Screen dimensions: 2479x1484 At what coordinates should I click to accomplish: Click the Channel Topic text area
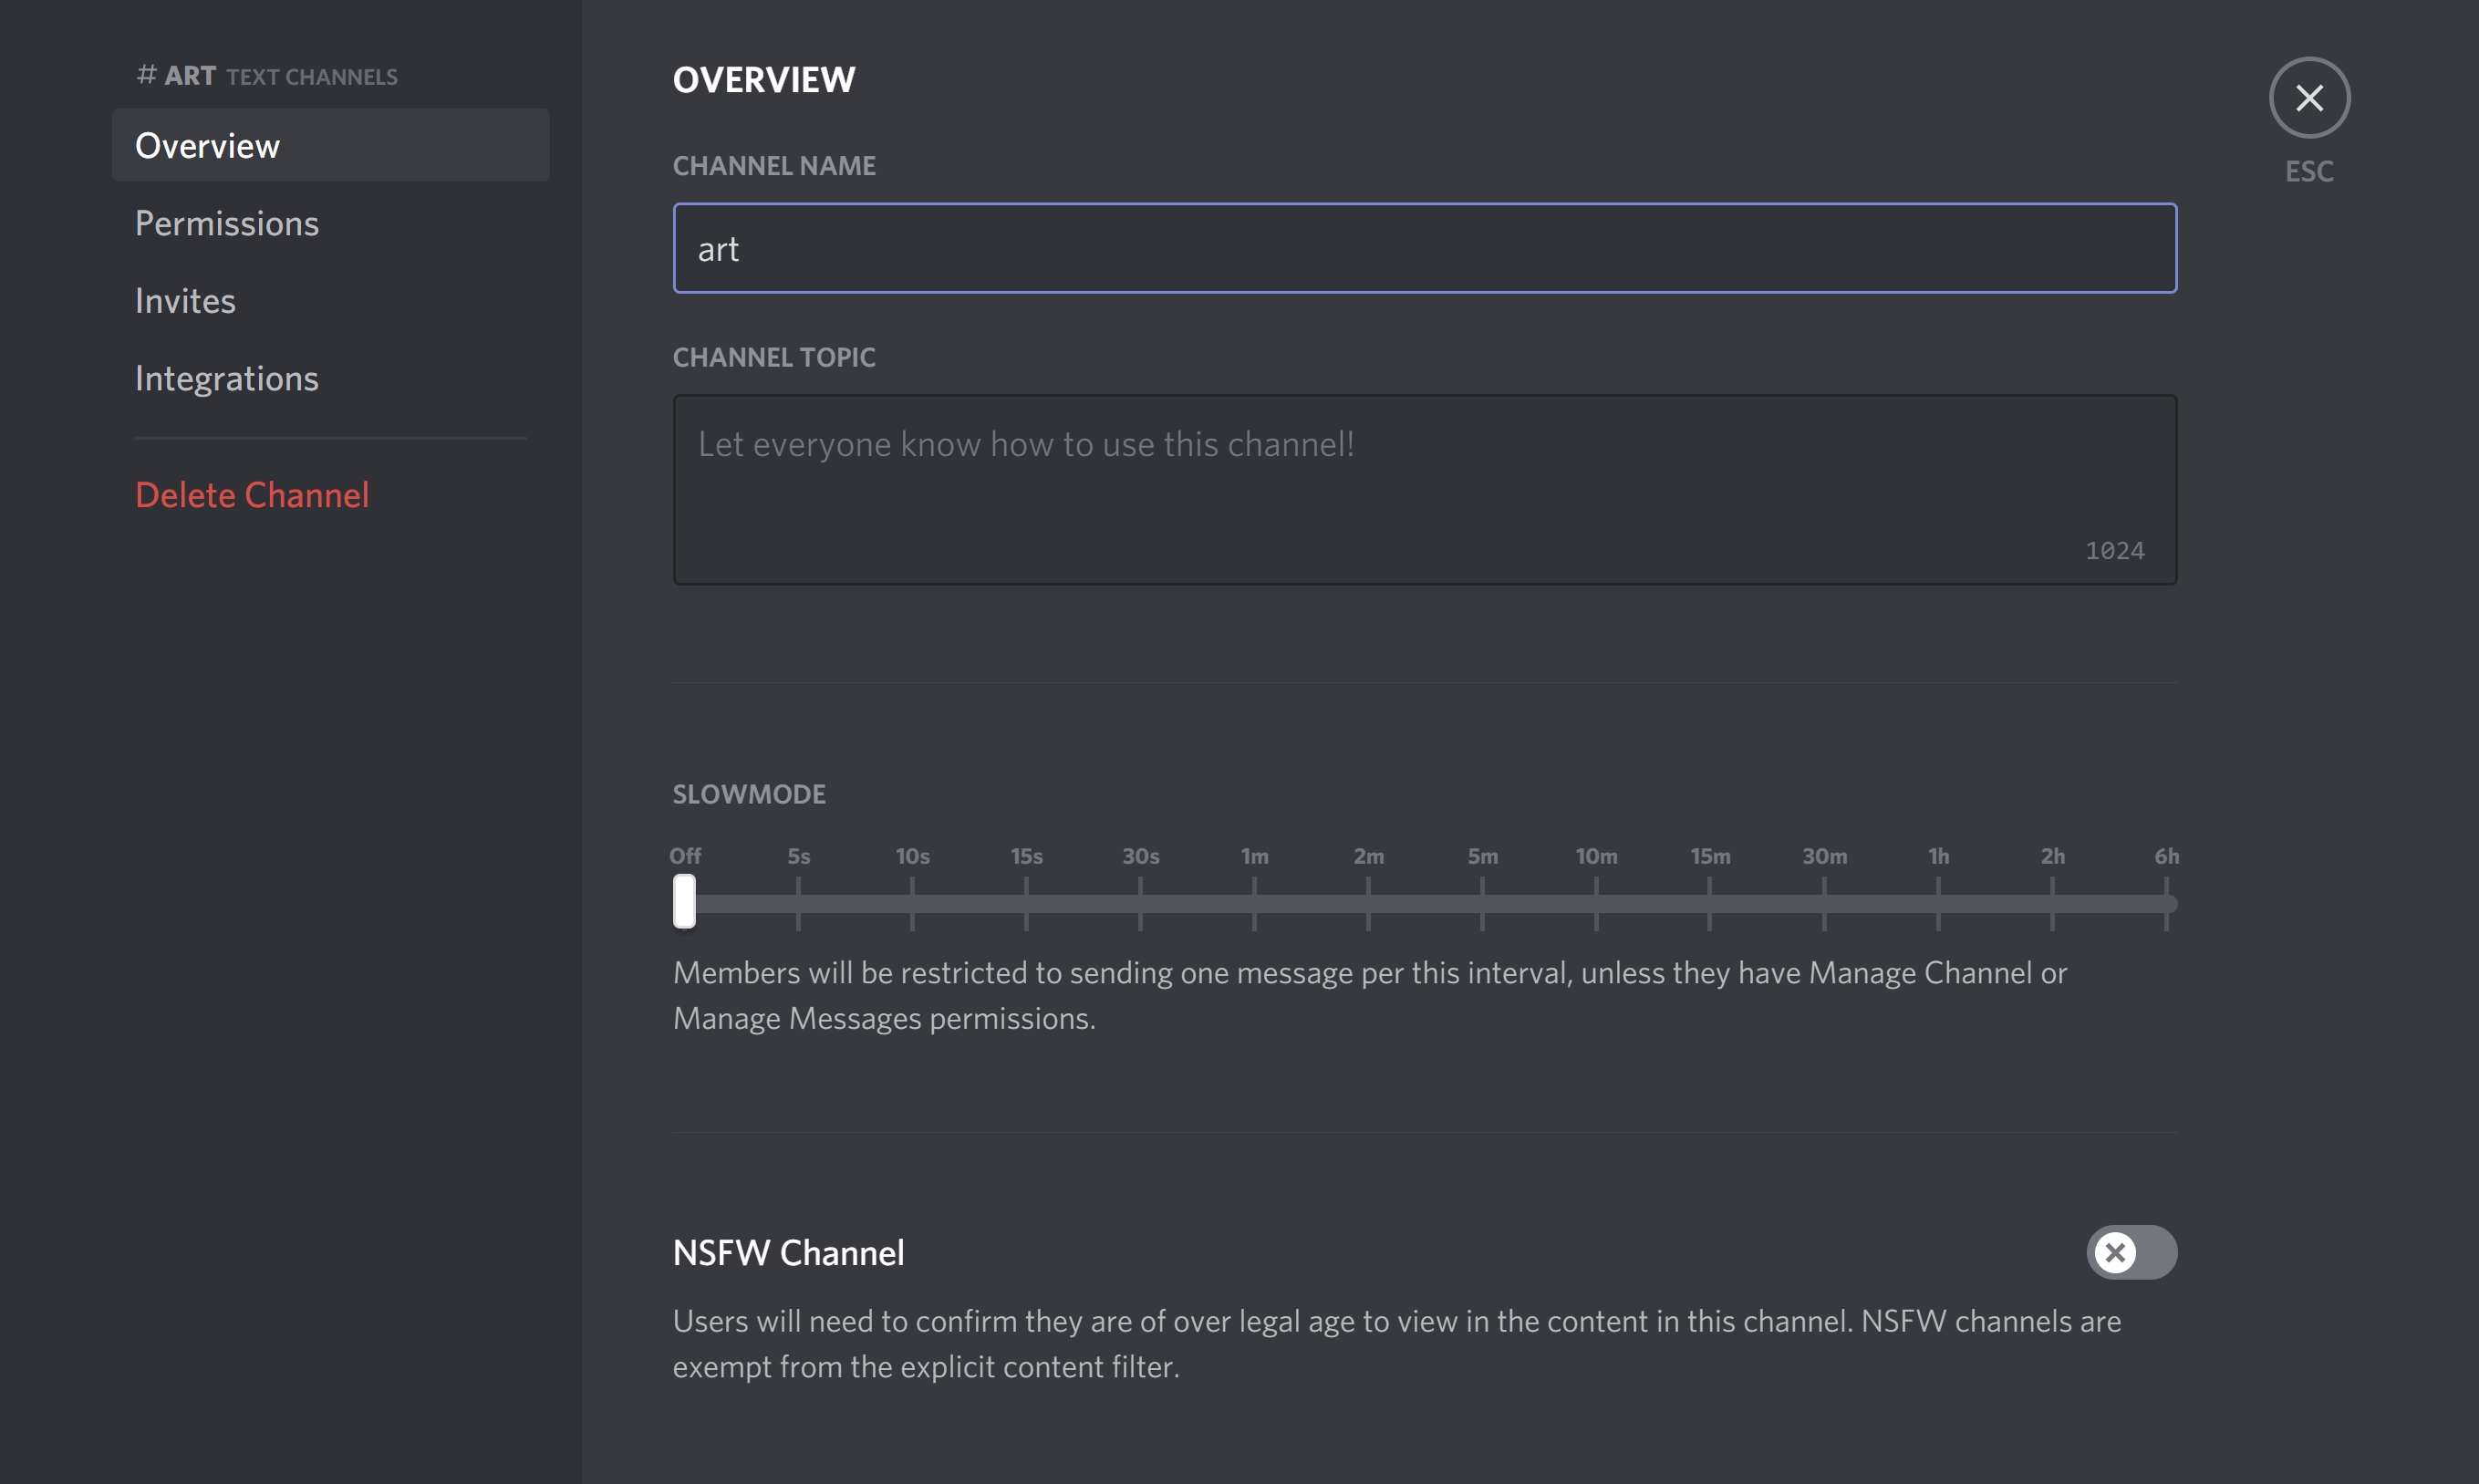(1425, 490)
